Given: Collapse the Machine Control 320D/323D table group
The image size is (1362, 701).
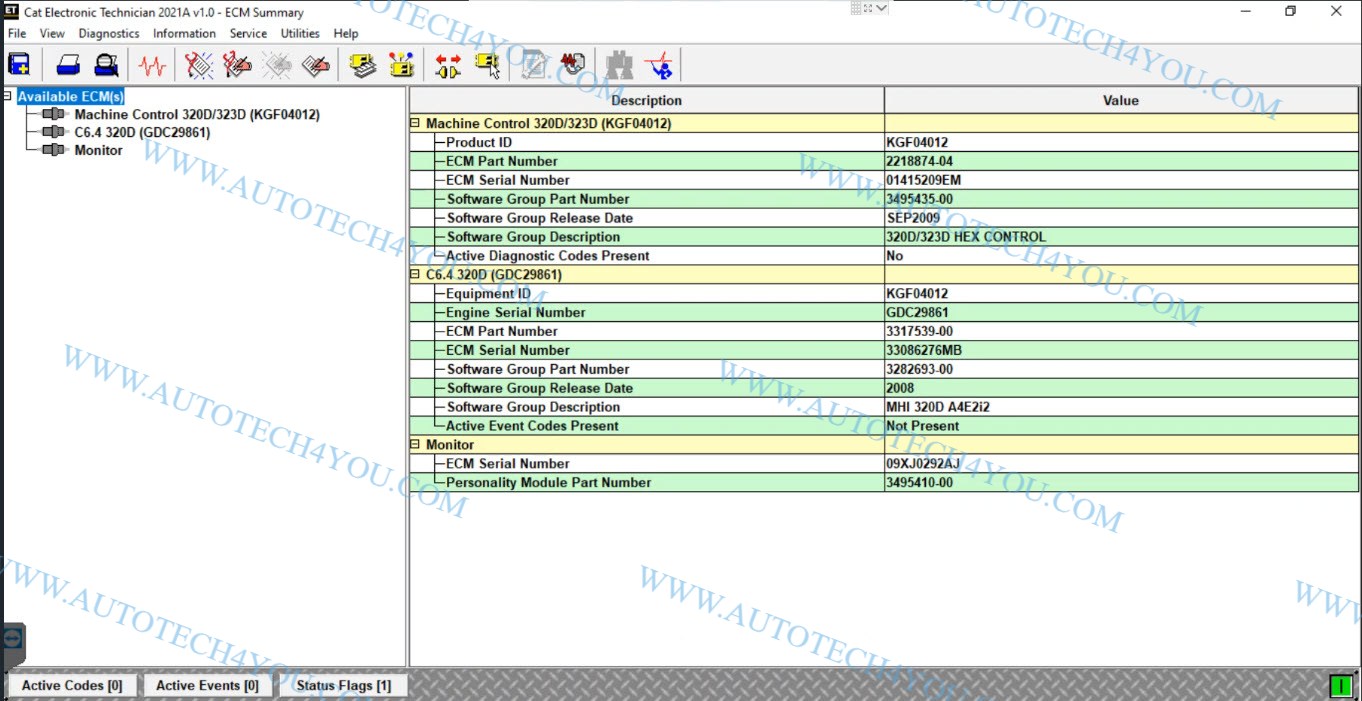Looking at the screenshot, I should (416, 124).
